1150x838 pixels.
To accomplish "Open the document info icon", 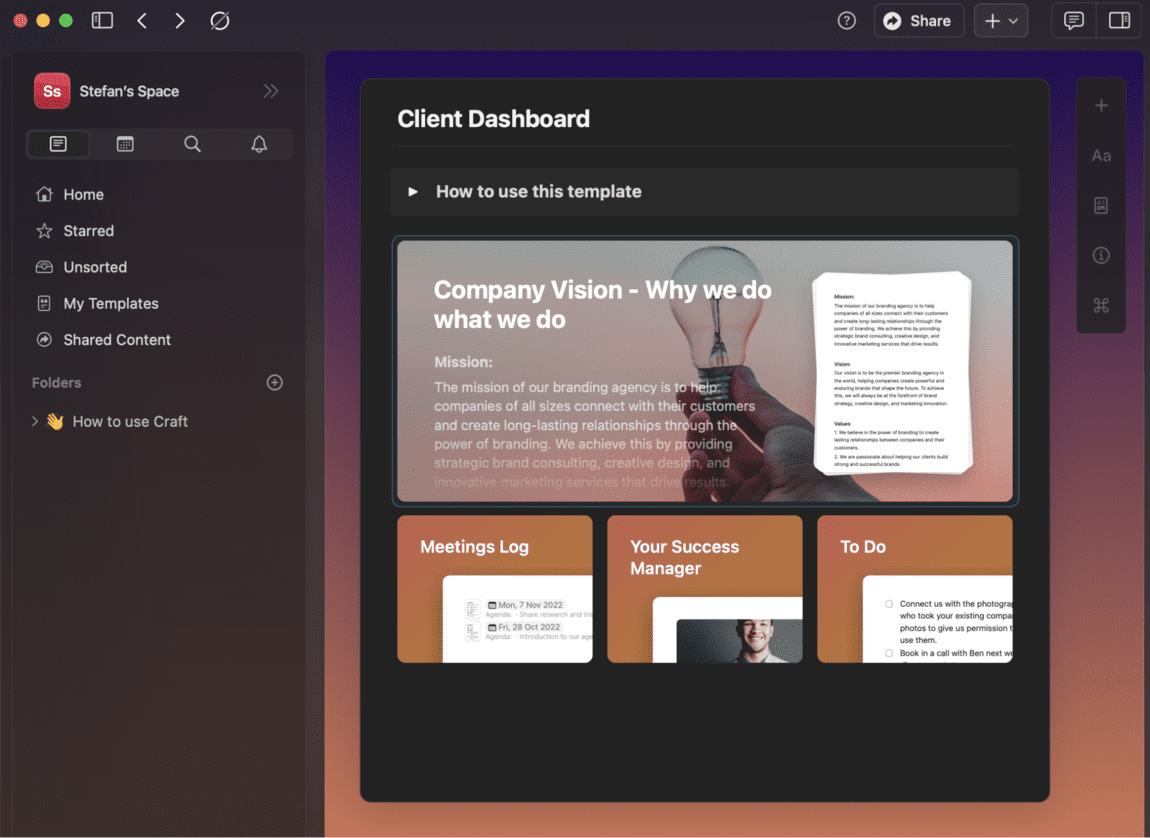I will pos(1101,255).
